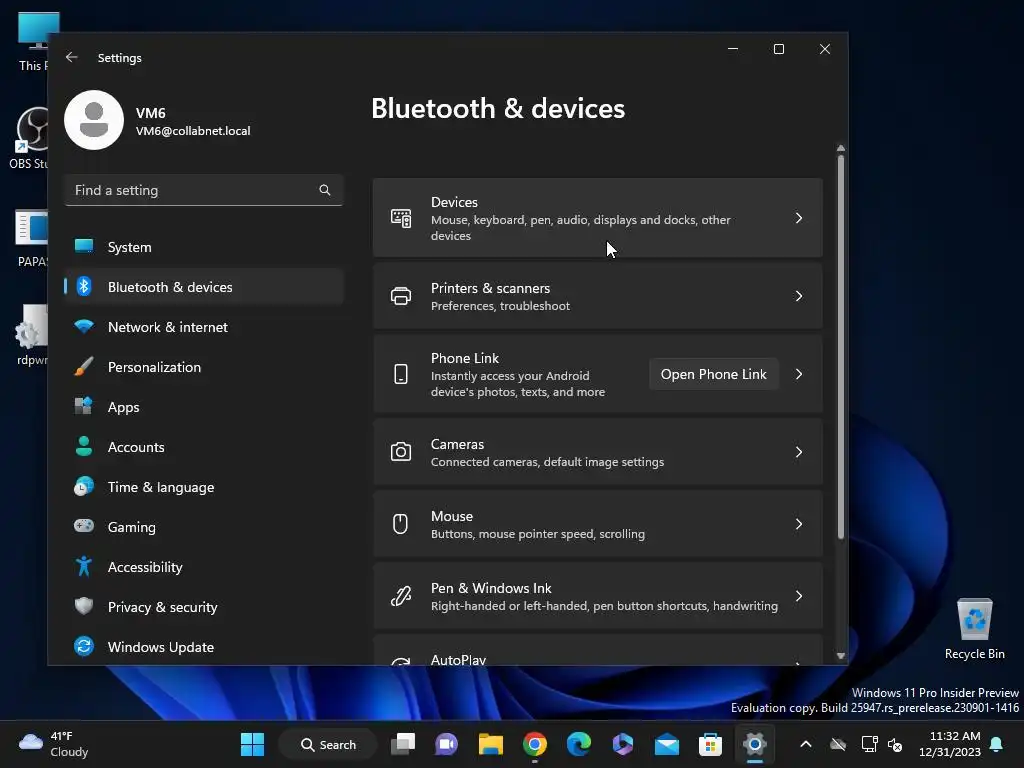Click the Windows Update refresh icon
Viewport: 1024px width, 768px height.
tap(84, 646)
